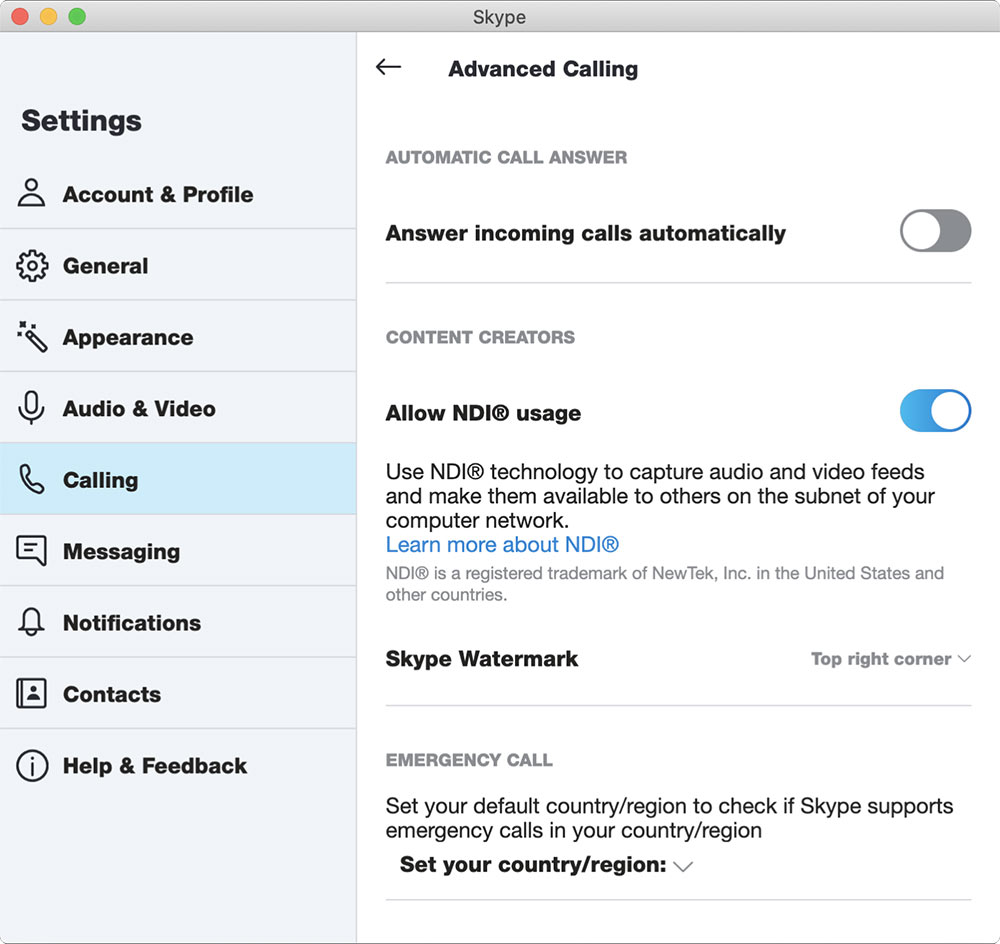Click the Help & Feedback info icon

[32, 765]
